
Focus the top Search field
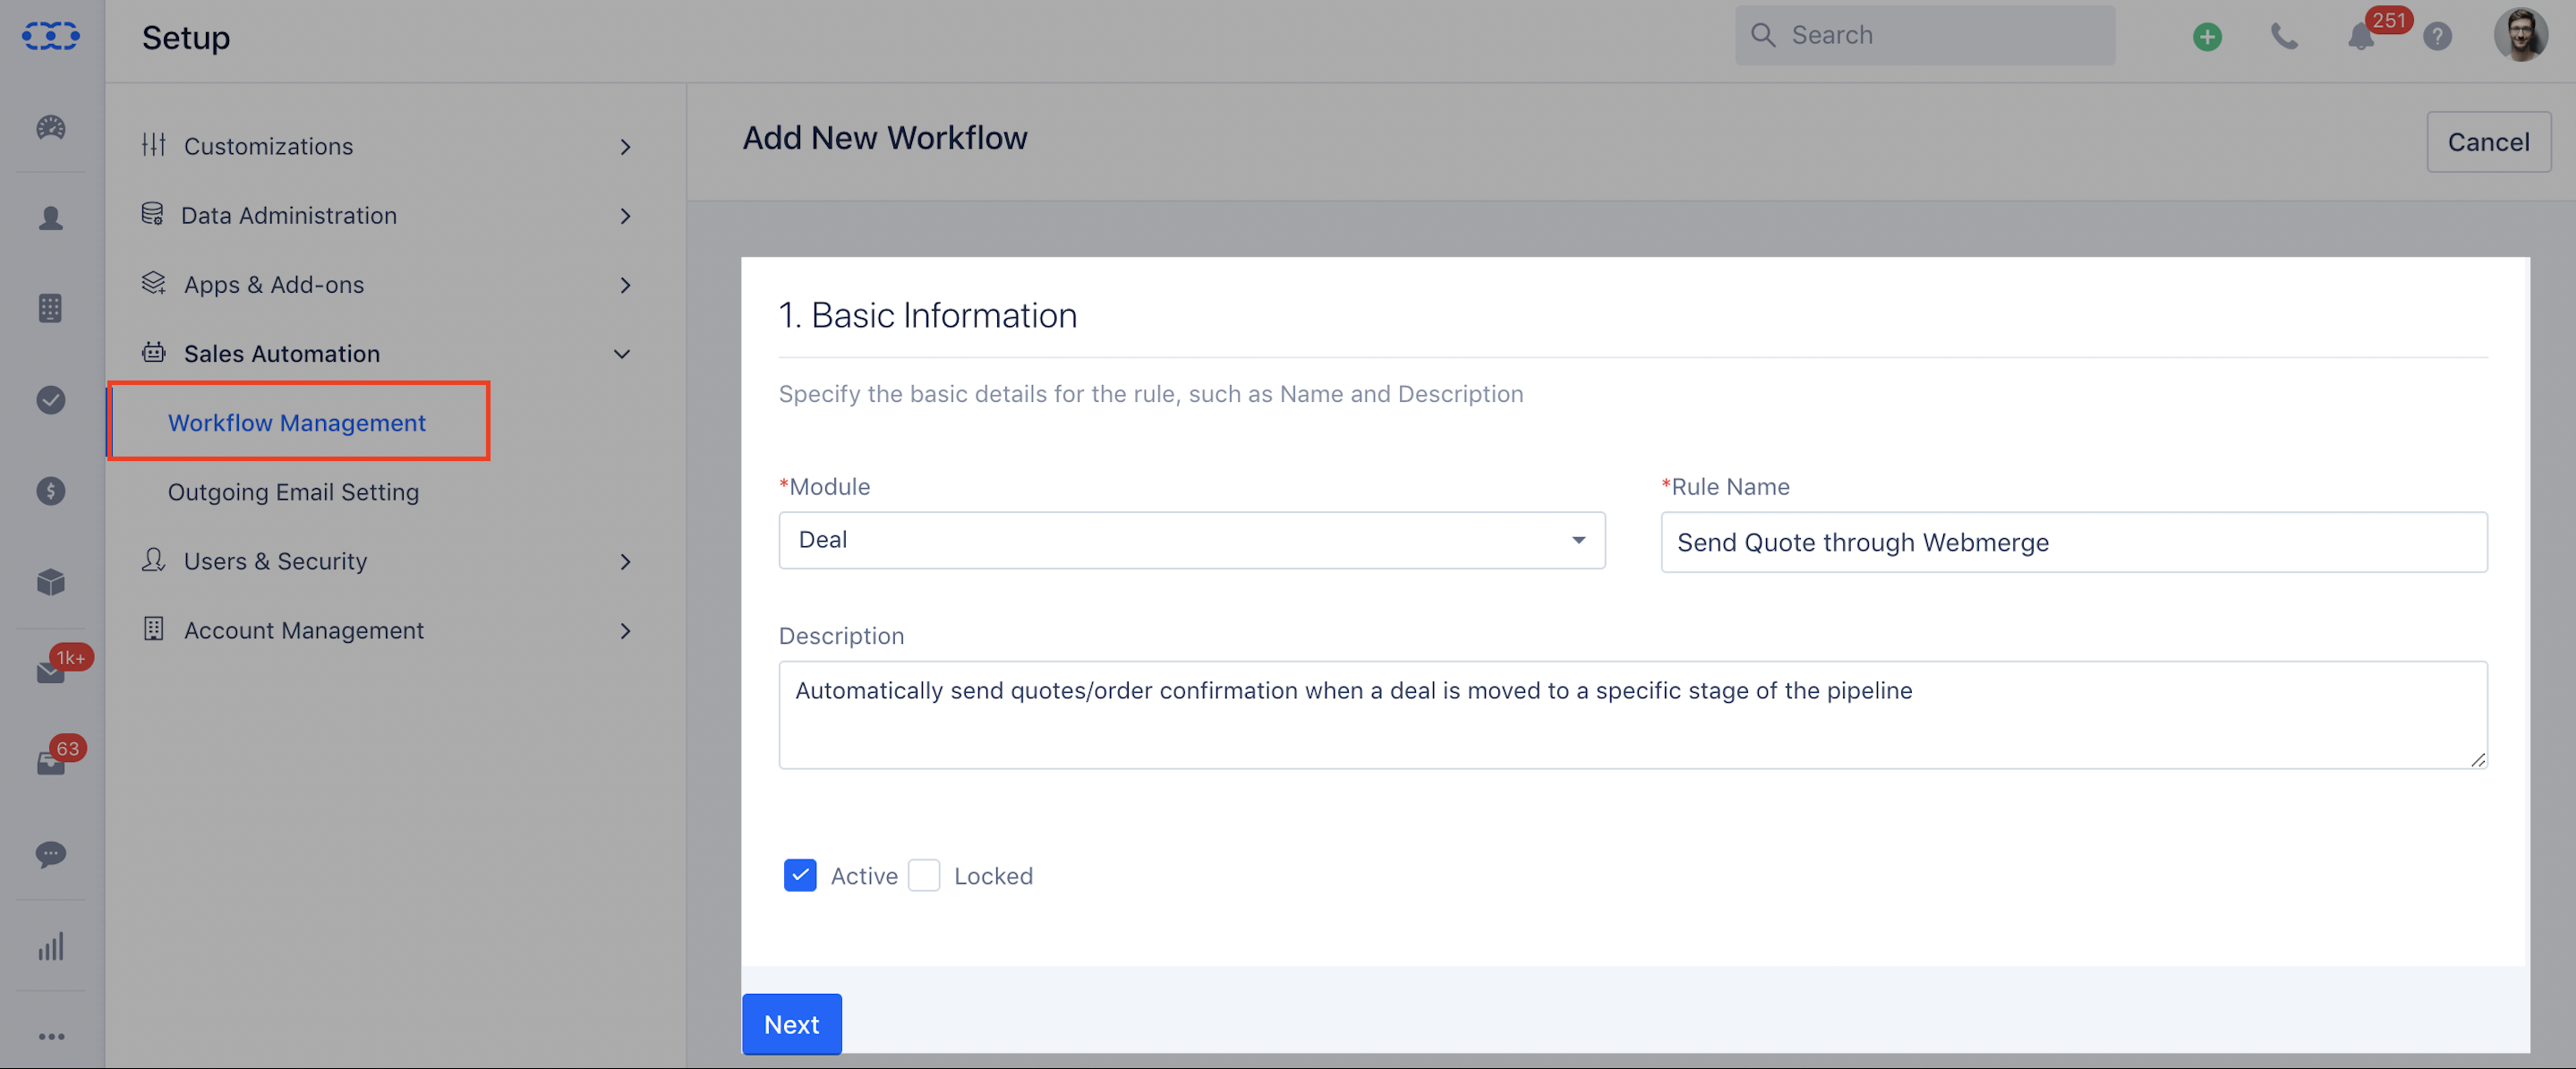pos(1925,35)
